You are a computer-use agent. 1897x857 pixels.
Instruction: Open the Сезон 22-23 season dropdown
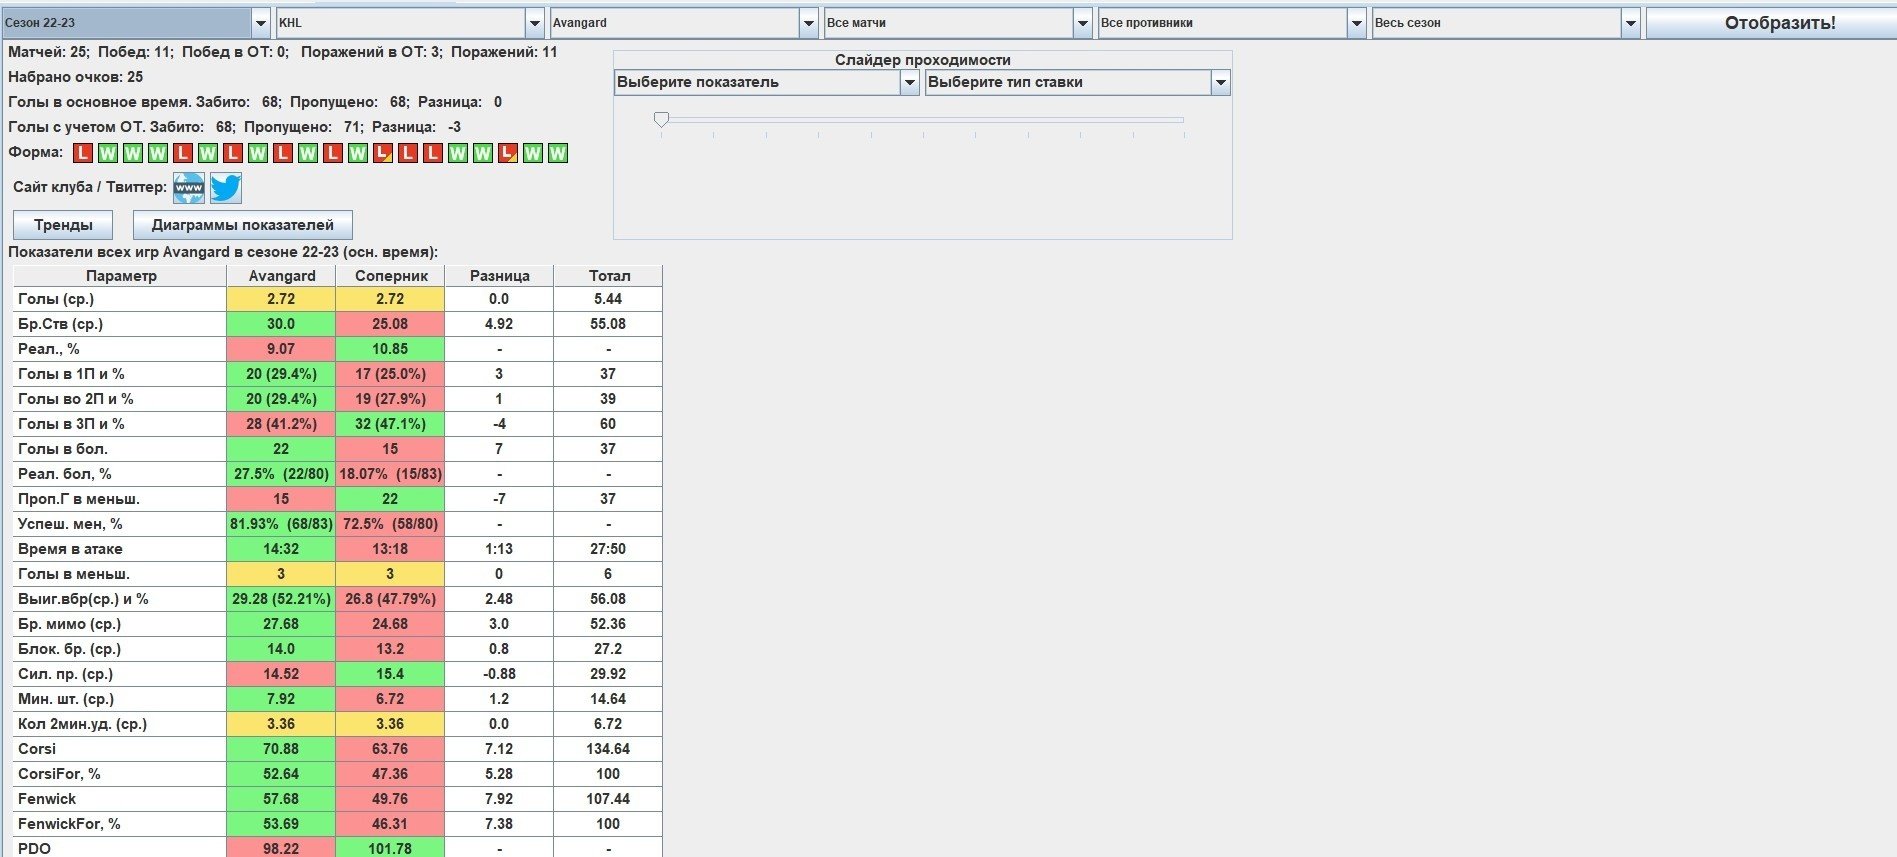click(261, 23)
